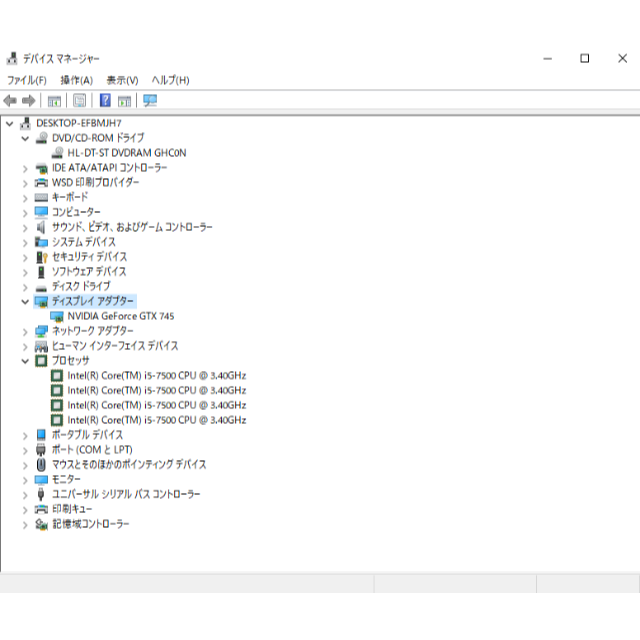
Task: Click the Forward arrow toolbar icon
Action: tap(29, 100)
